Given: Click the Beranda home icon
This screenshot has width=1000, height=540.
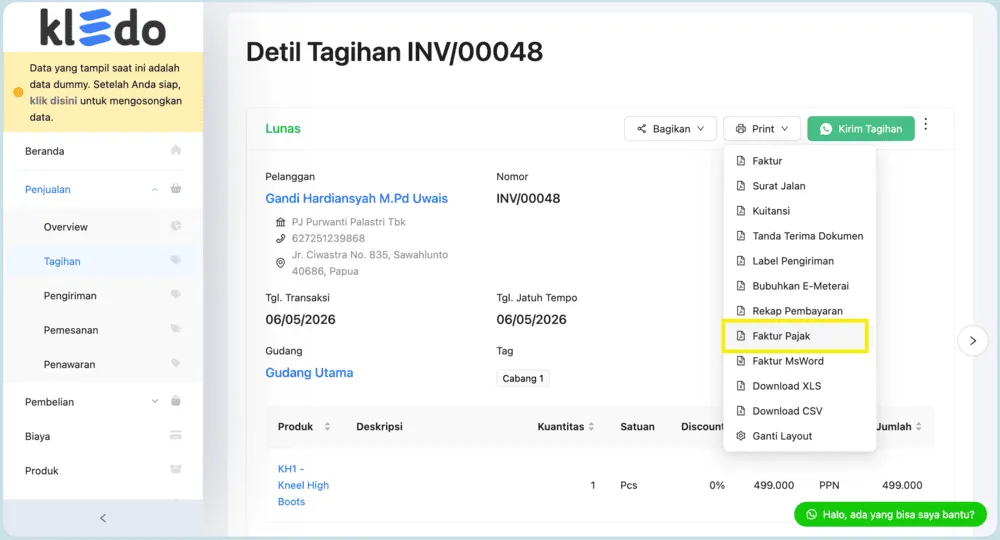Looking at the screenshot, I should click(176, 150).
